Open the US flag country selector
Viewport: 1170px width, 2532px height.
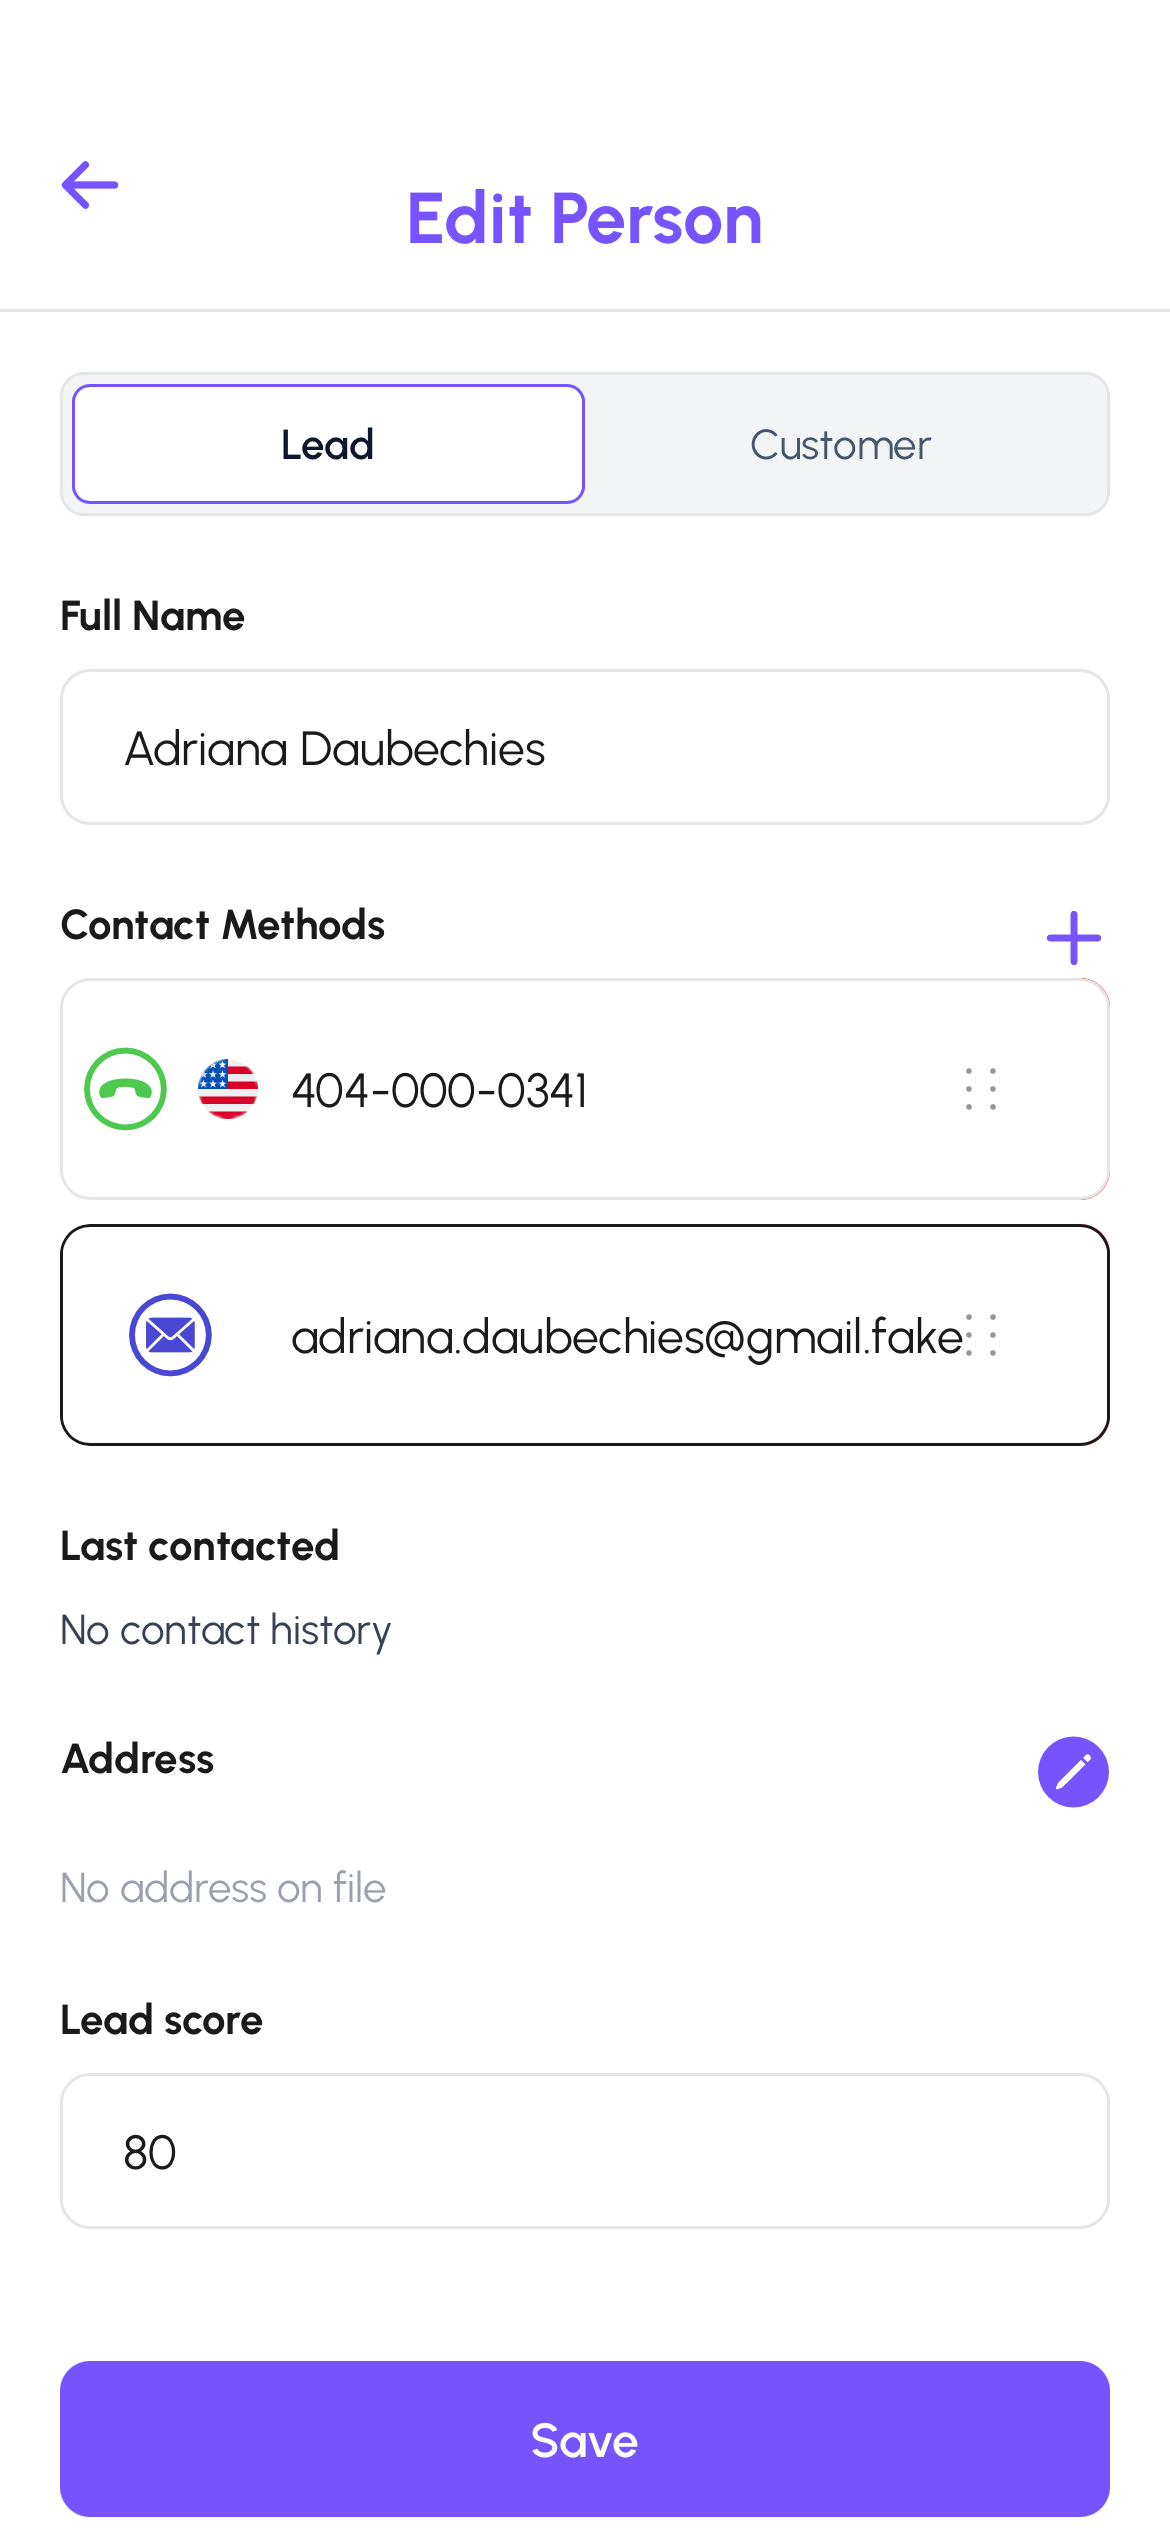[228, 1089]
